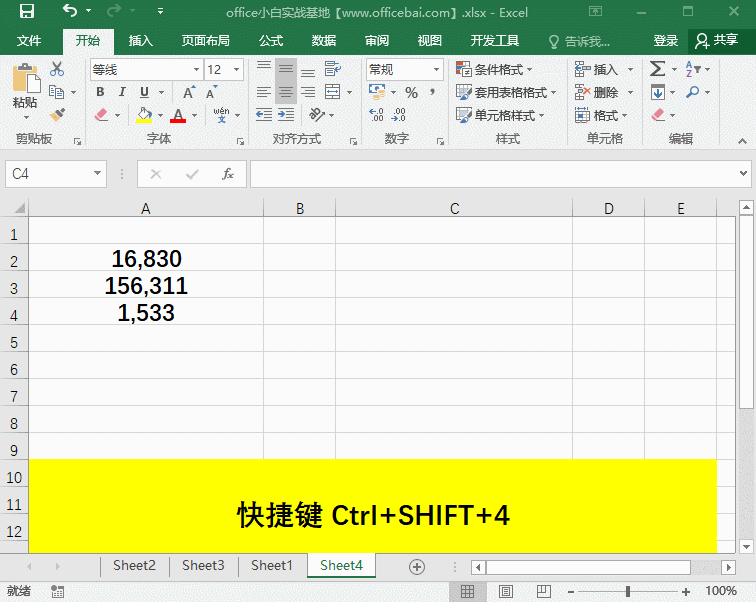Open the font size 12 dropdown
The height and width of the screenshot is (602, 756).
pyautogui.click(x=237, y=69)
